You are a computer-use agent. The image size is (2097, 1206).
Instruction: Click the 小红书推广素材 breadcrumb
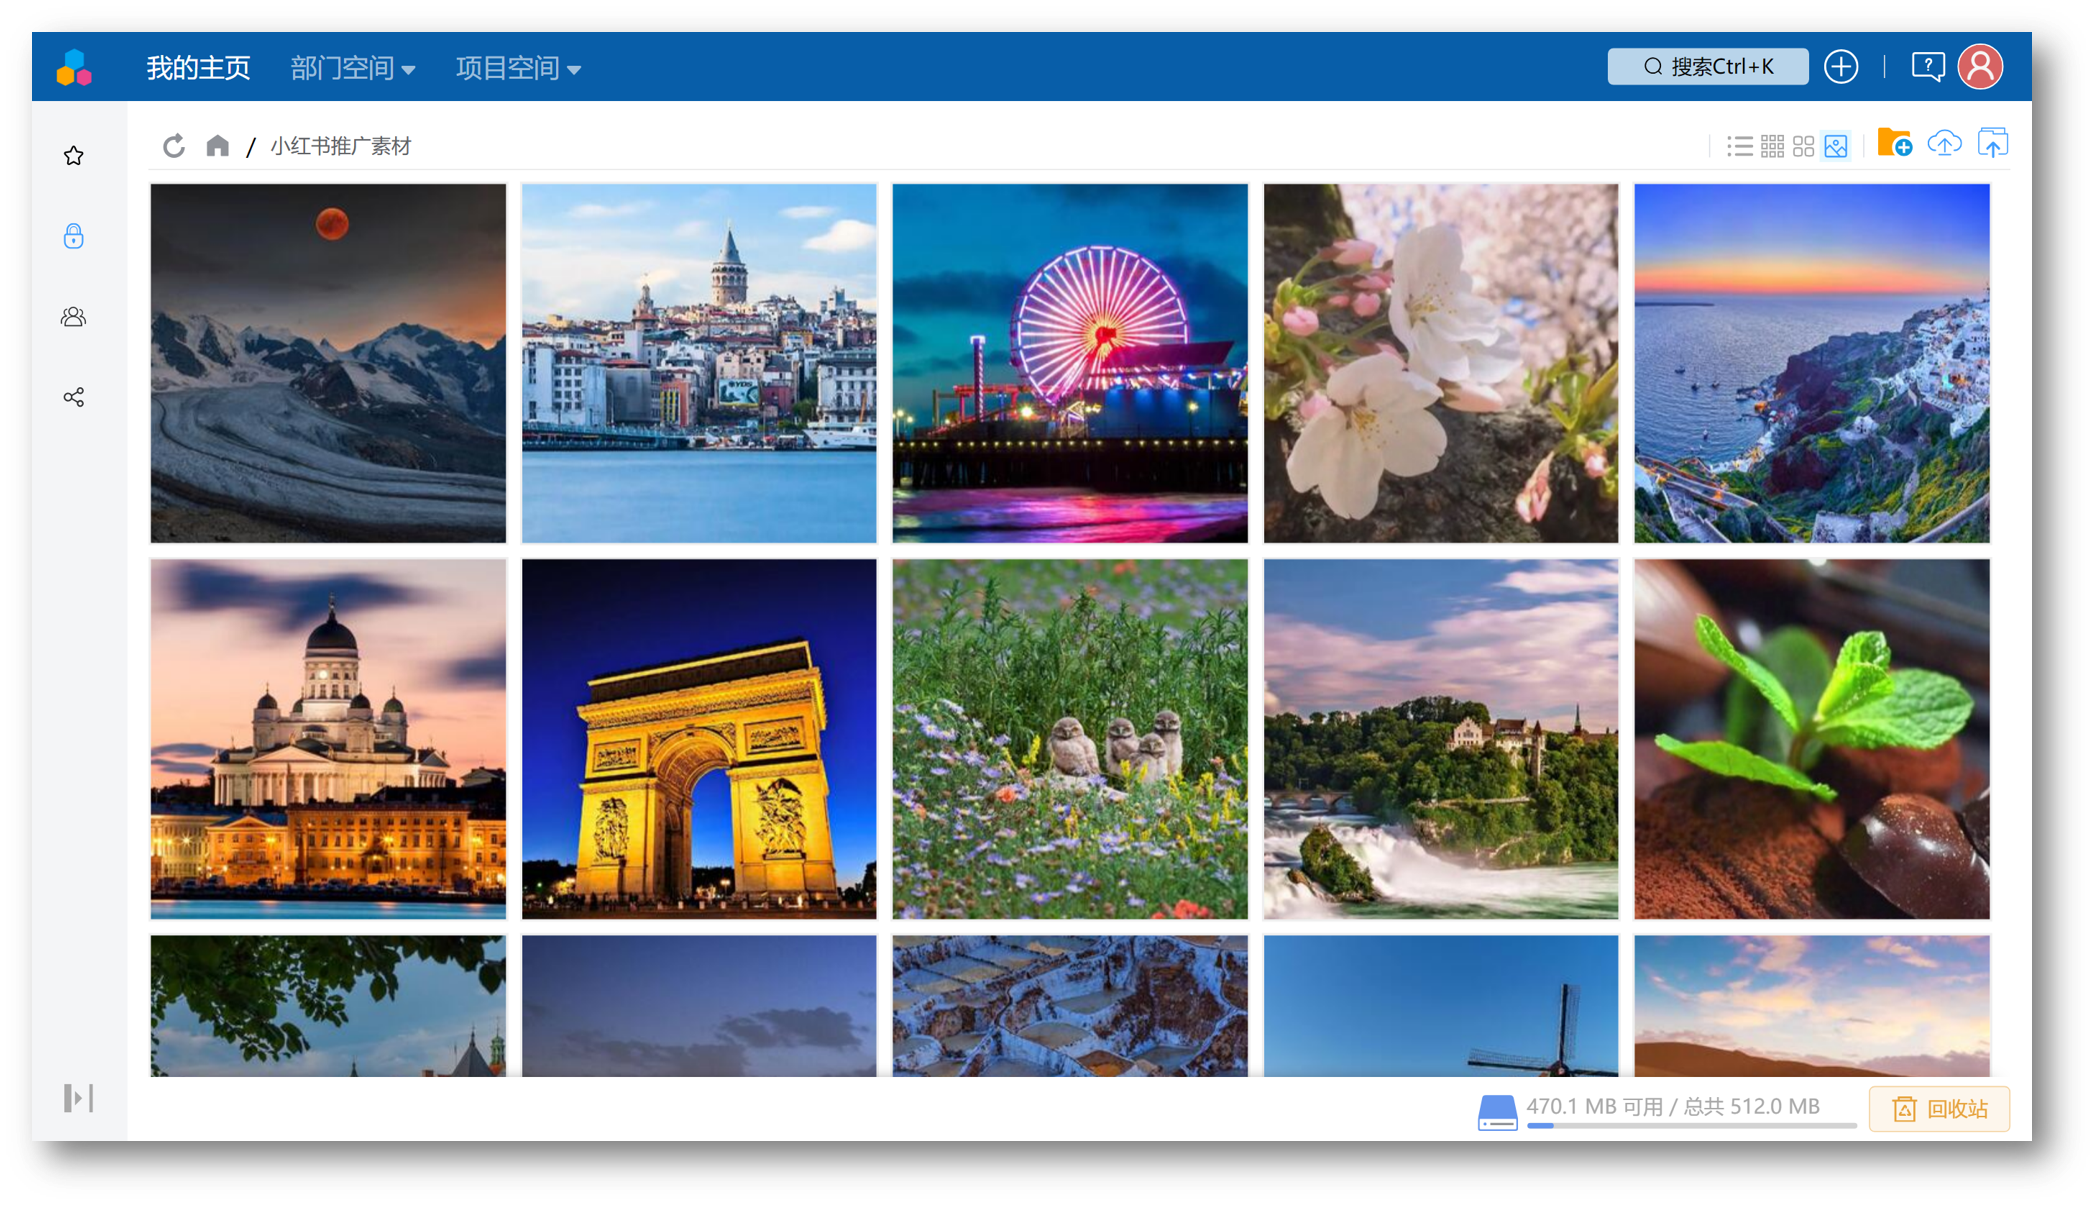click(340, 146)
